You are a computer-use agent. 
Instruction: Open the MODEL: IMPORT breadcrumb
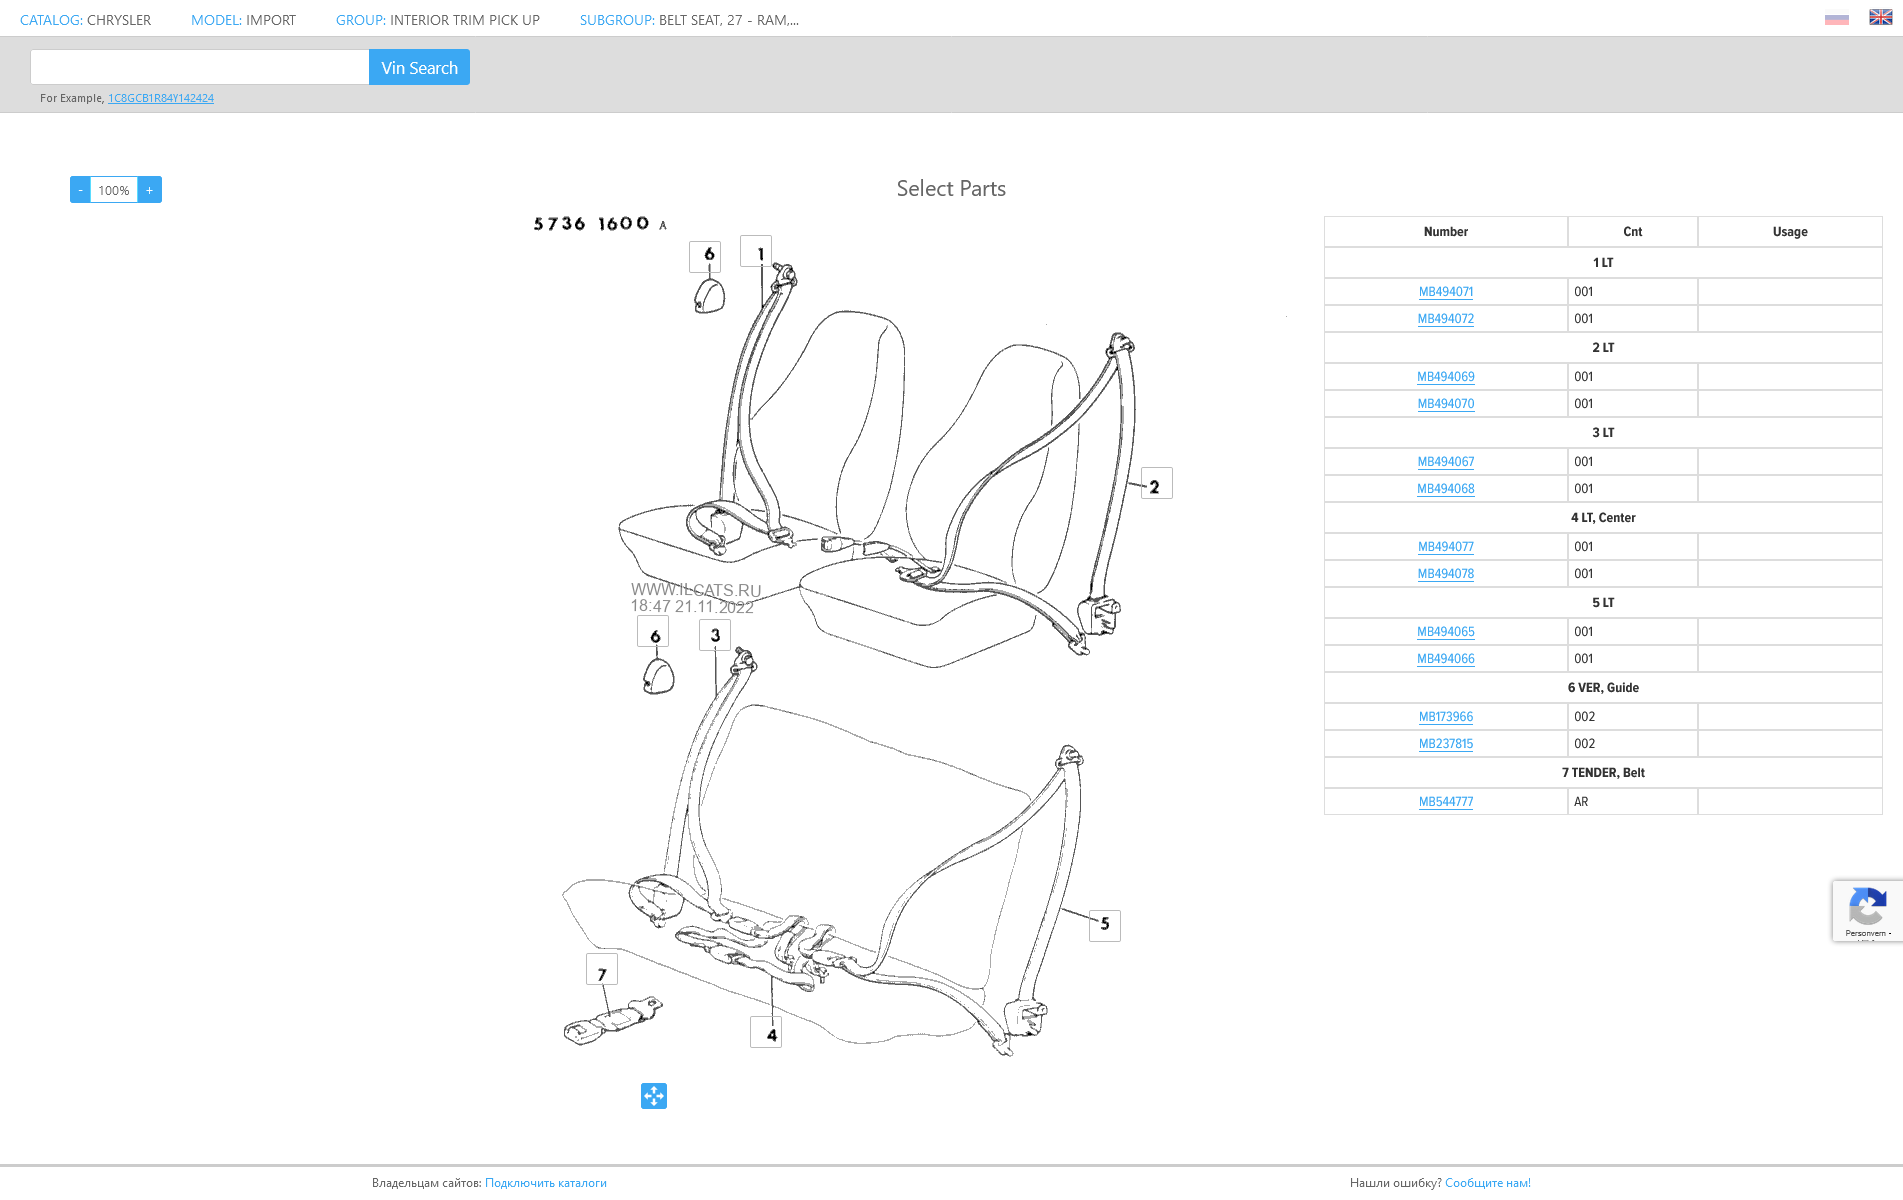243,20
